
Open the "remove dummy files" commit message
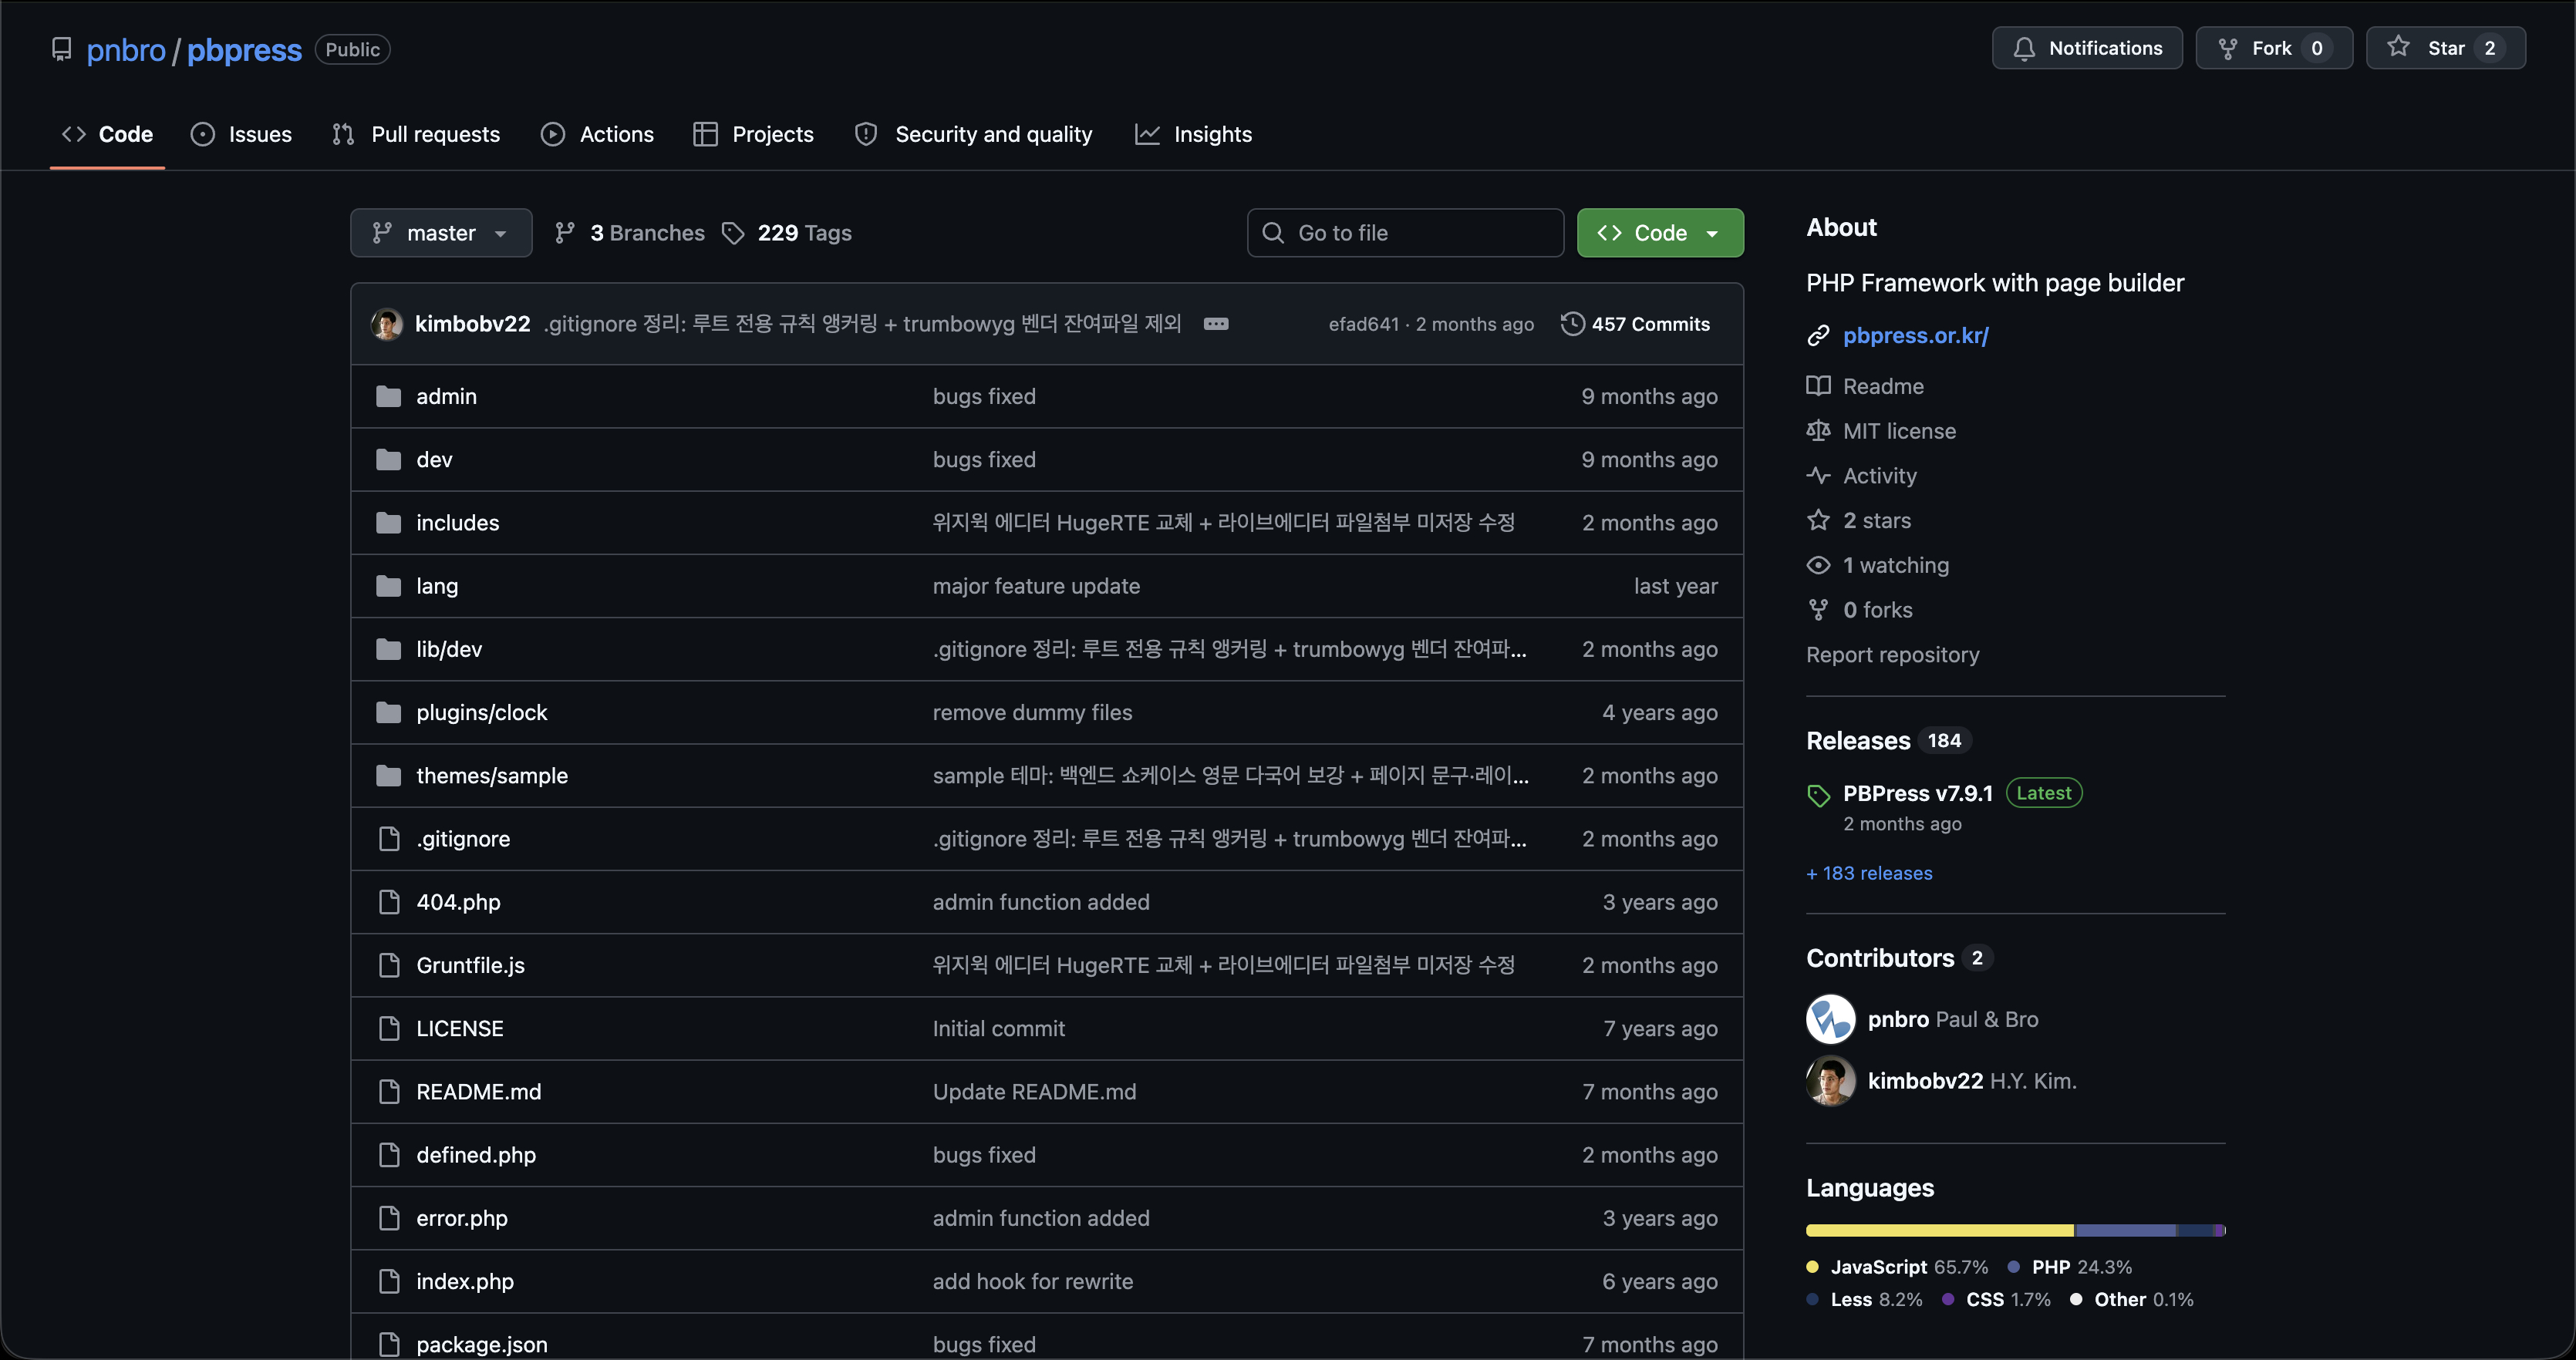point(1032,713)
